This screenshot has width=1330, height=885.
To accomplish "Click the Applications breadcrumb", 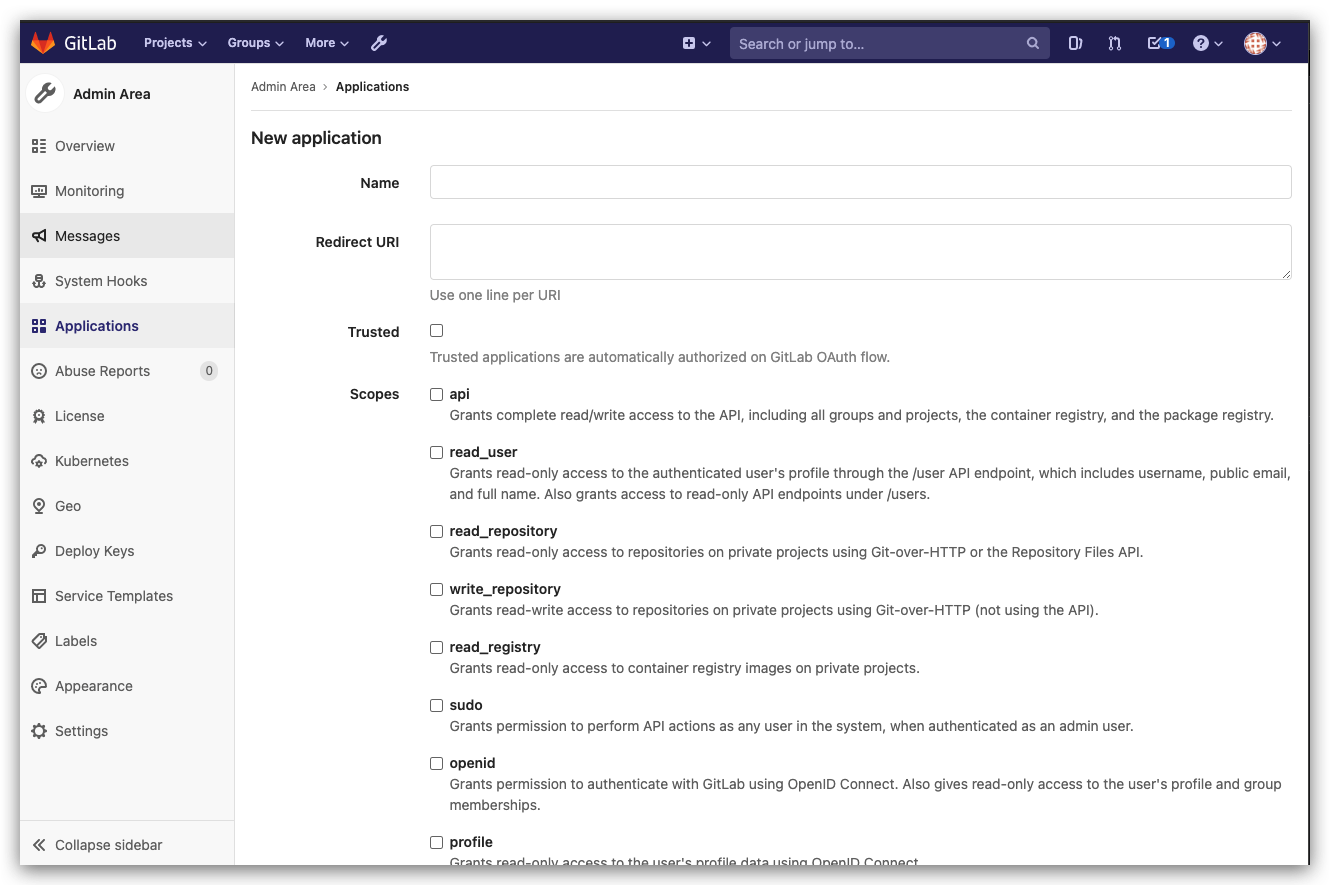I will 372,87.
